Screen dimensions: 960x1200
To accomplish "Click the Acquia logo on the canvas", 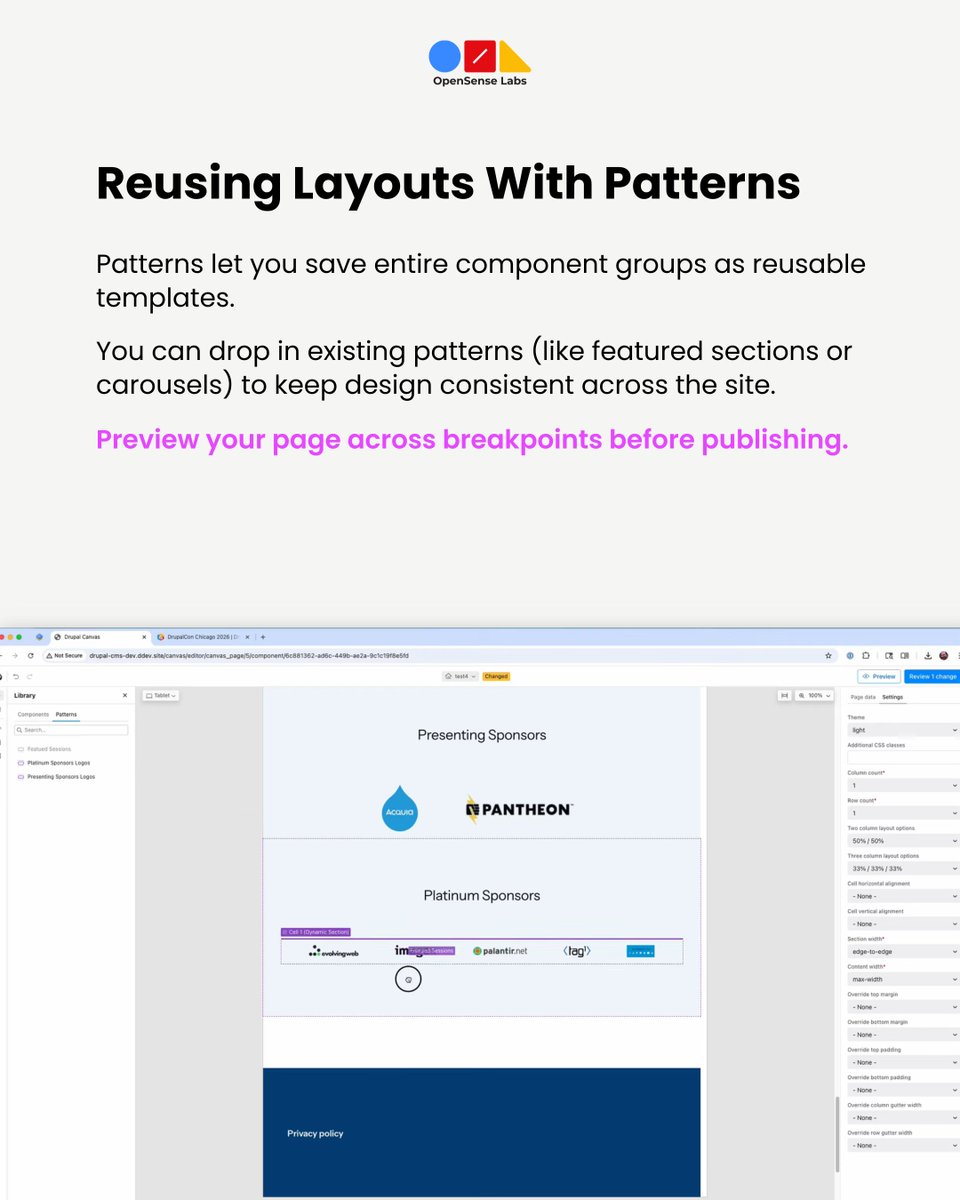I will coord(400,808).
